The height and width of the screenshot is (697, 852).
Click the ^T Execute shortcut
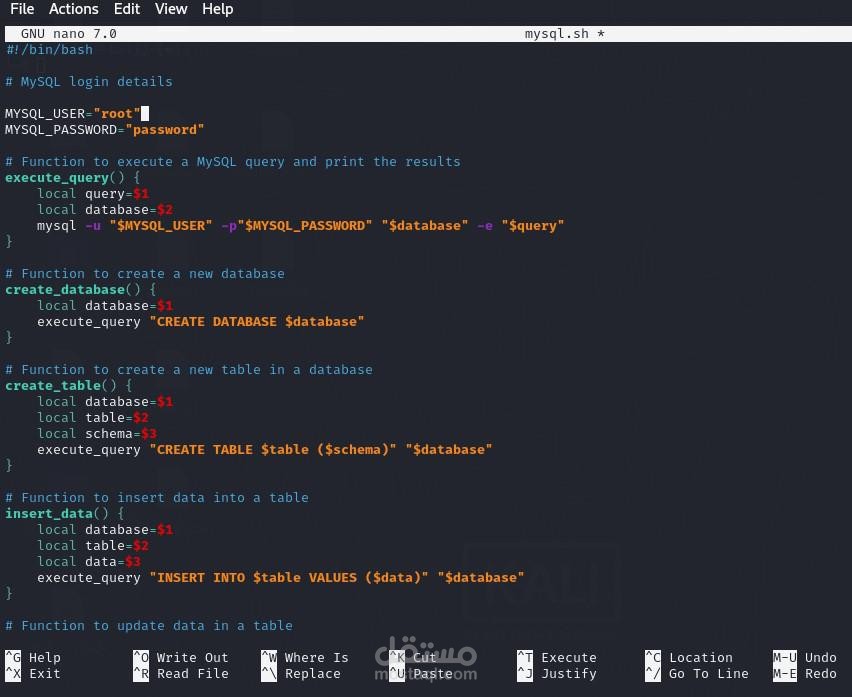pos(557,657)
